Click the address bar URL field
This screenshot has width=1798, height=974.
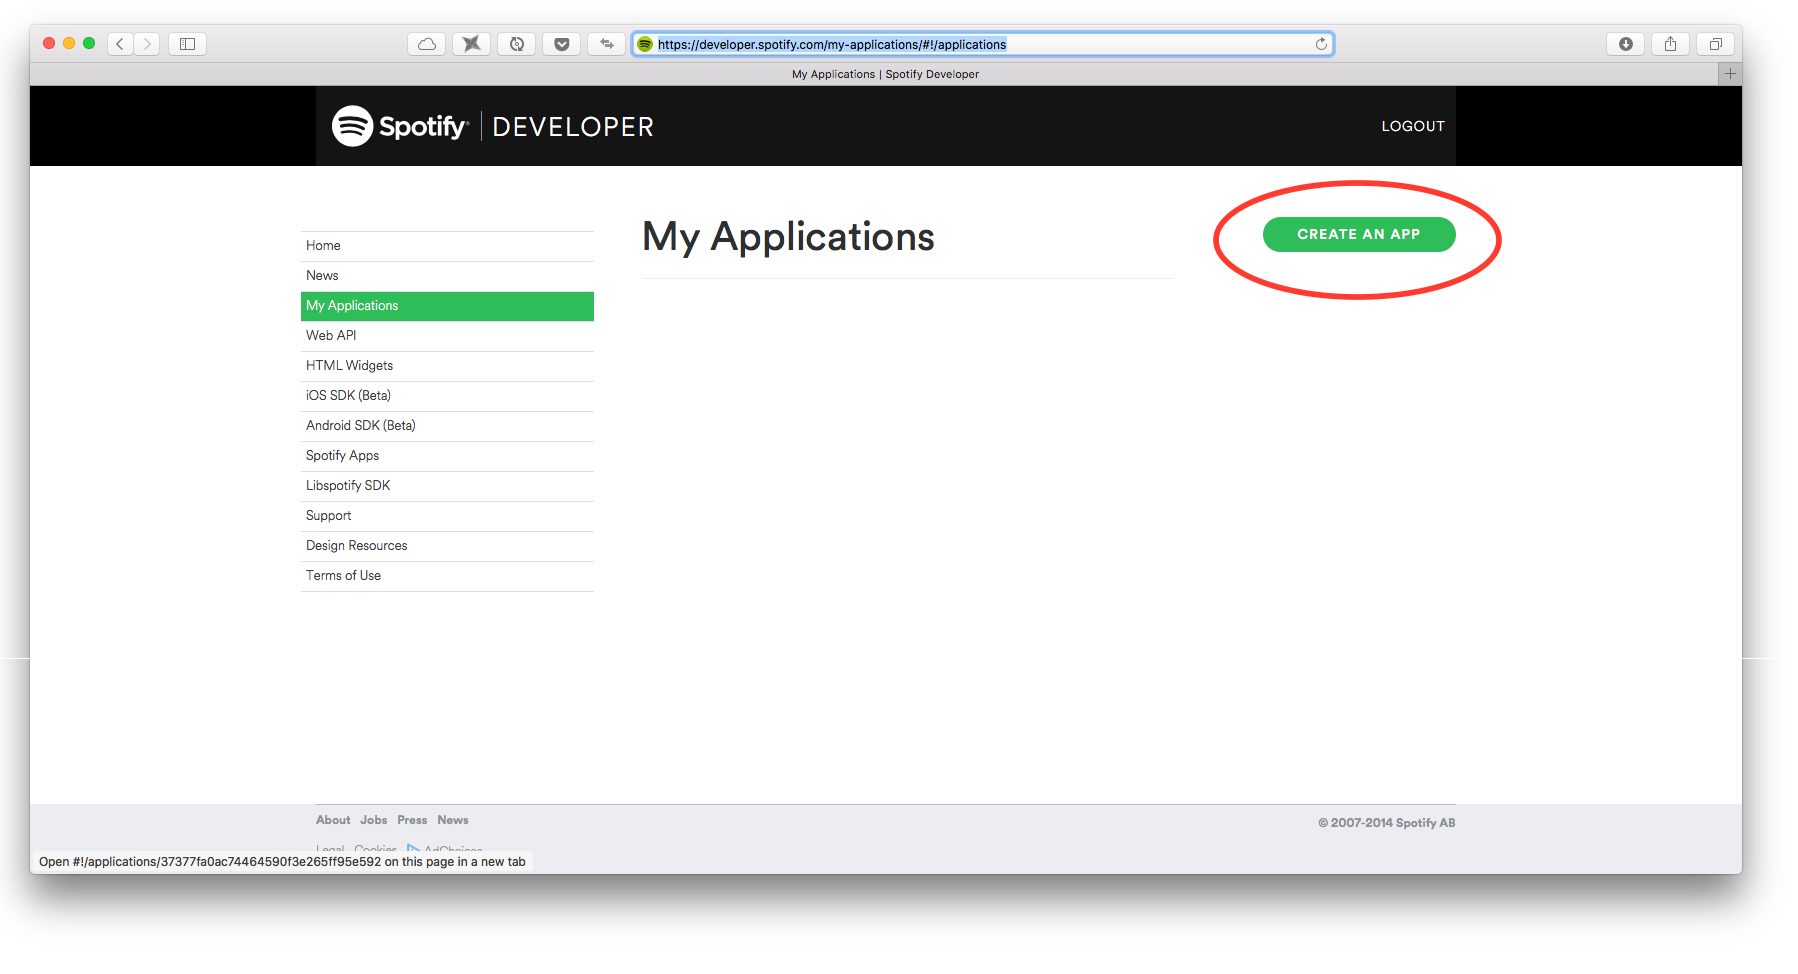pos(983,44)
